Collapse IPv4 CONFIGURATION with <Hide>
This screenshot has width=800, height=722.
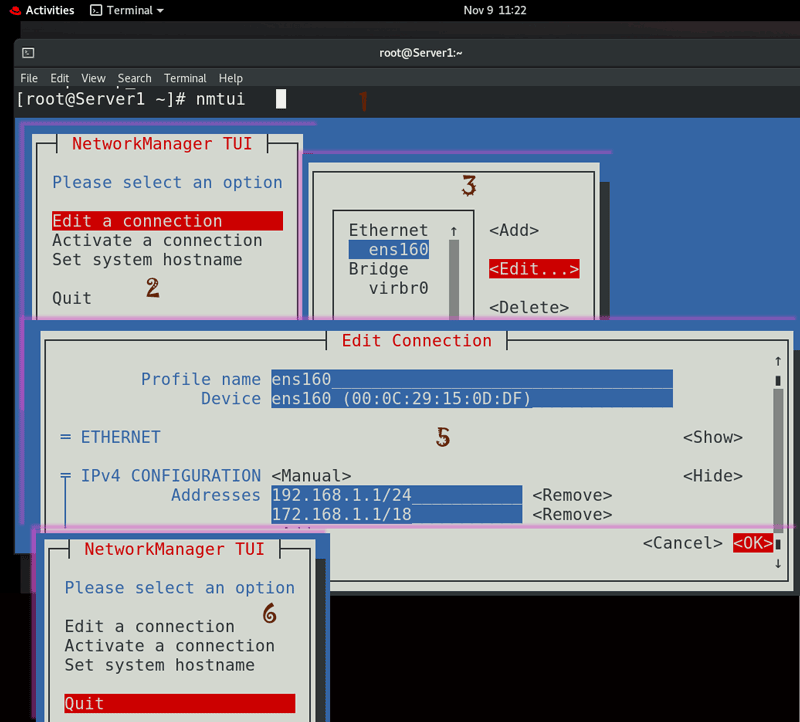click(x=713, y=476)
